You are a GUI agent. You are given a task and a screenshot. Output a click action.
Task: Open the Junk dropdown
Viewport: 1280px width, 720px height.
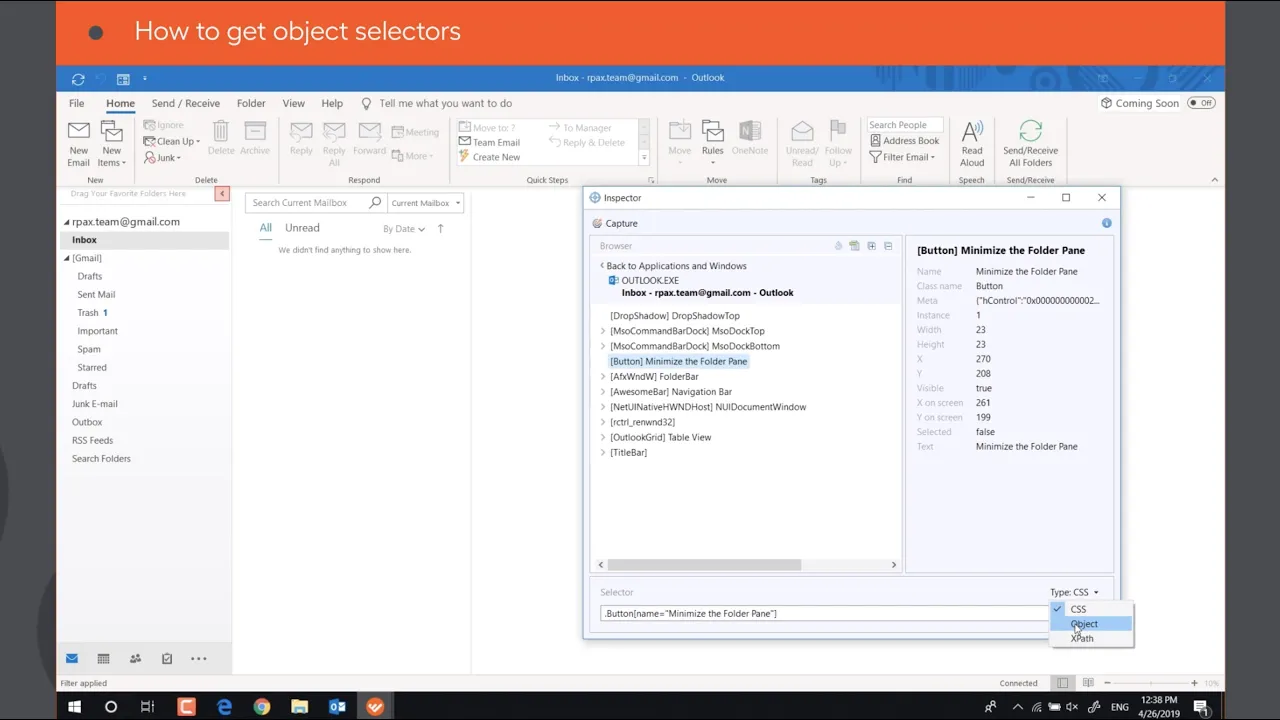click(162, 157)
